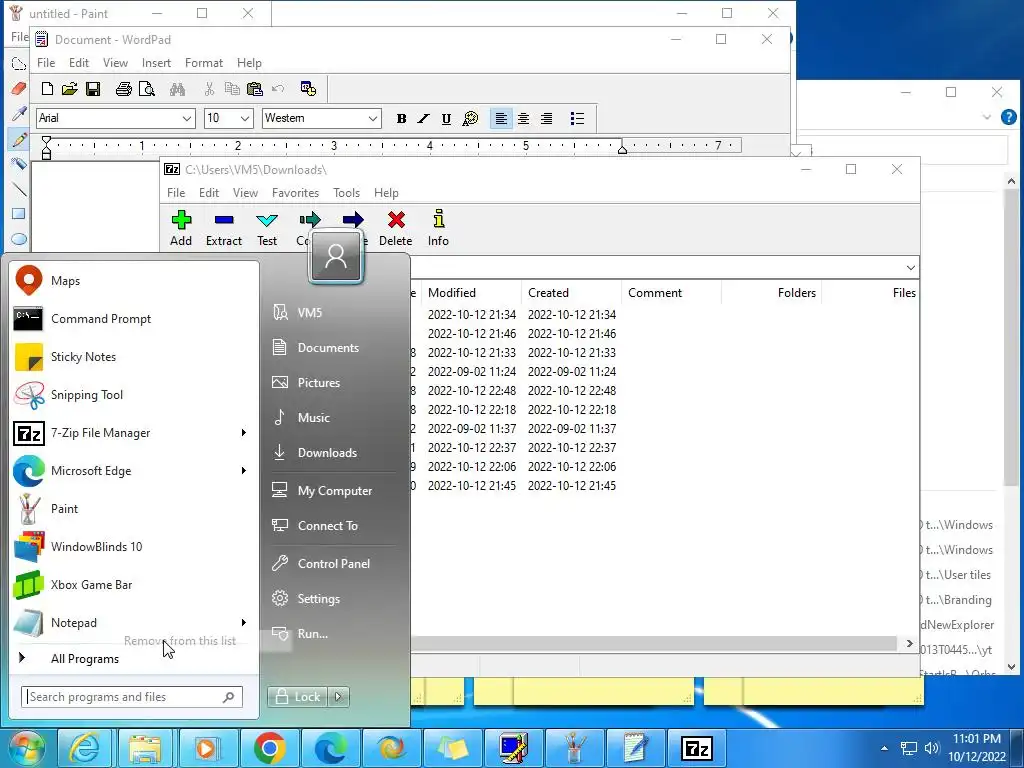Click the user account picture in Start menu

coord(336,256)
